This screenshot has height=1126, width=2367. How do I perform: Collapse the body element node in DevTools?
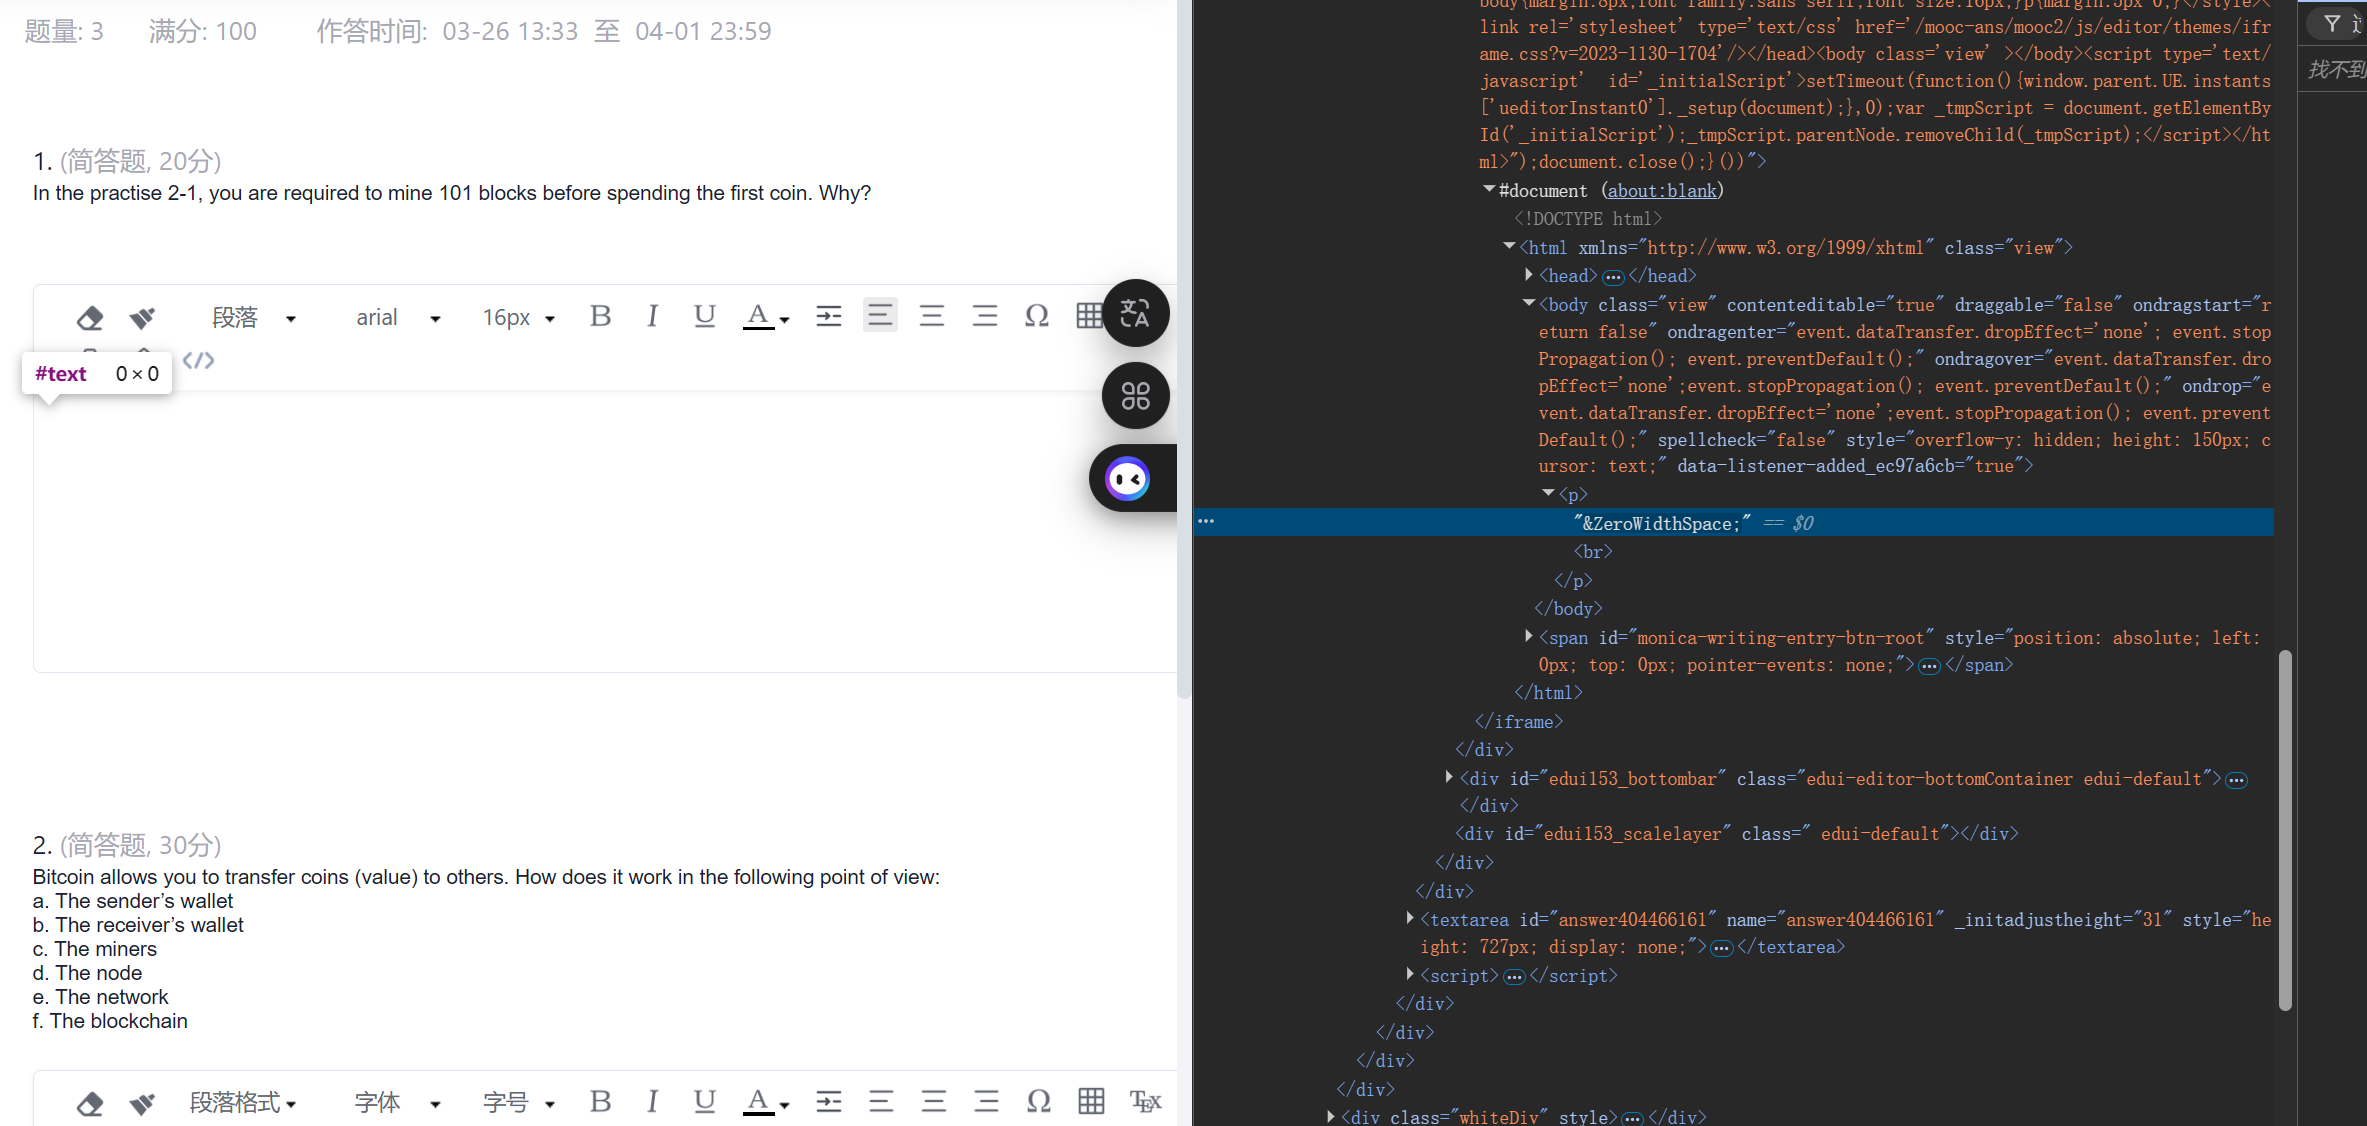click(1528, 304)
